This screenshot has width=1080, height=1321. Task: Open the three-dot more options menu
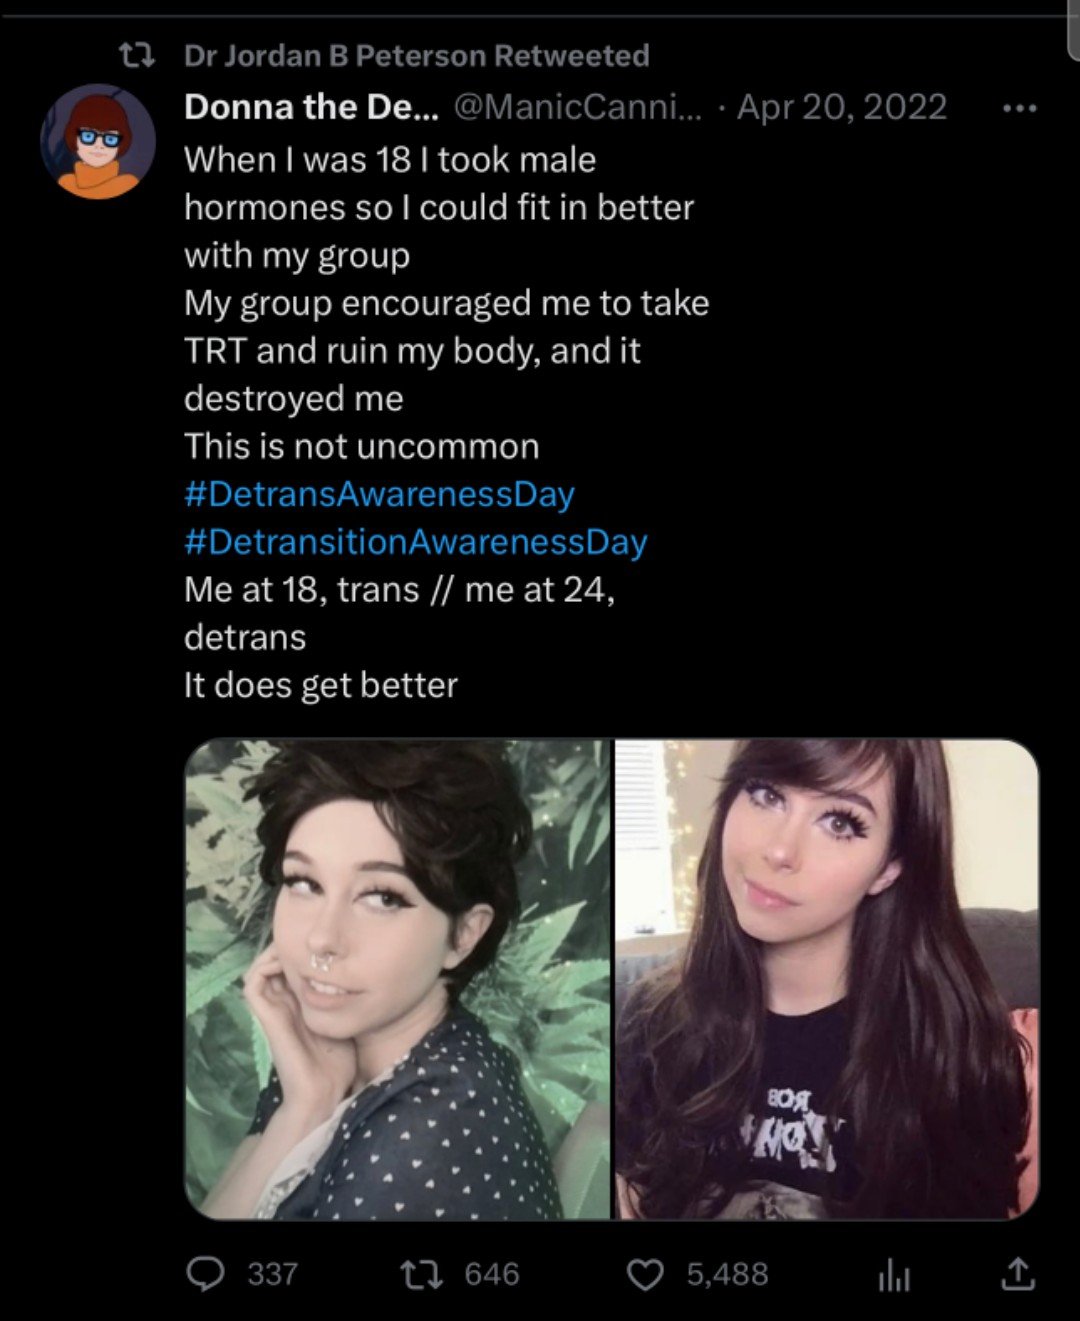1019,108
